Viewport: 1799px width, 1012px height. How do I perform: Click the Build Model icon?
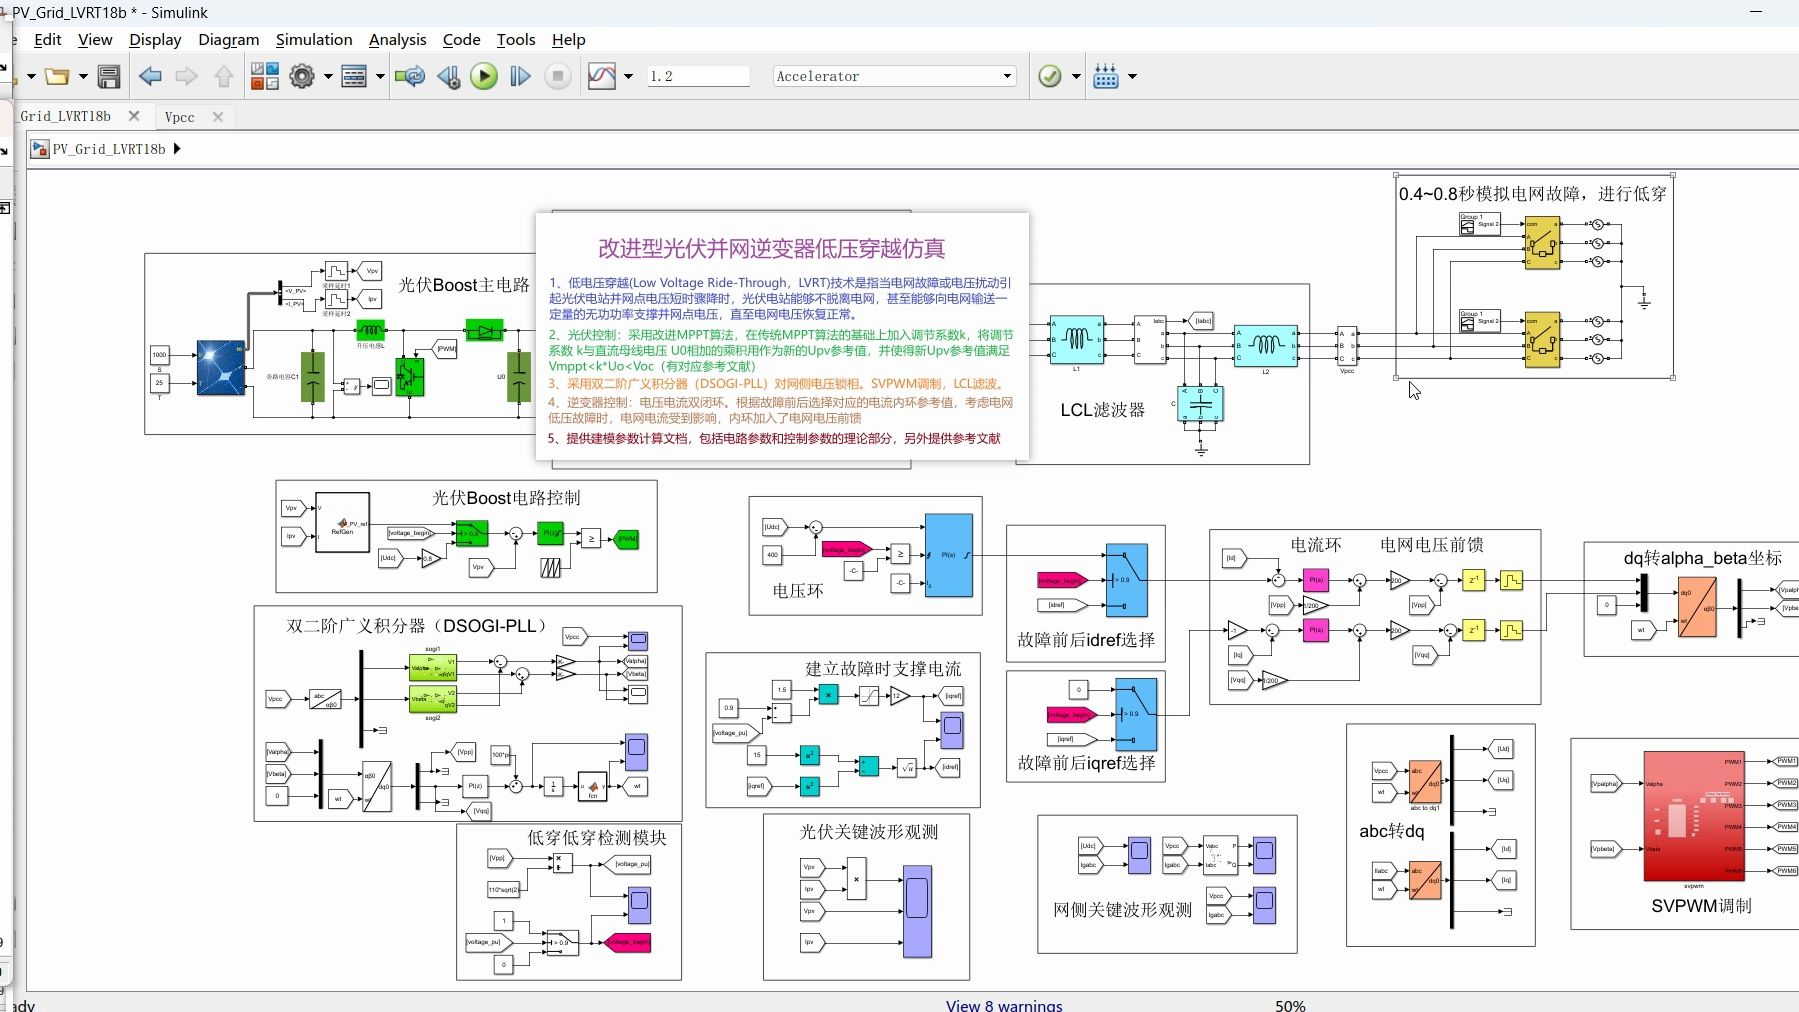(x=1106, y=76)
